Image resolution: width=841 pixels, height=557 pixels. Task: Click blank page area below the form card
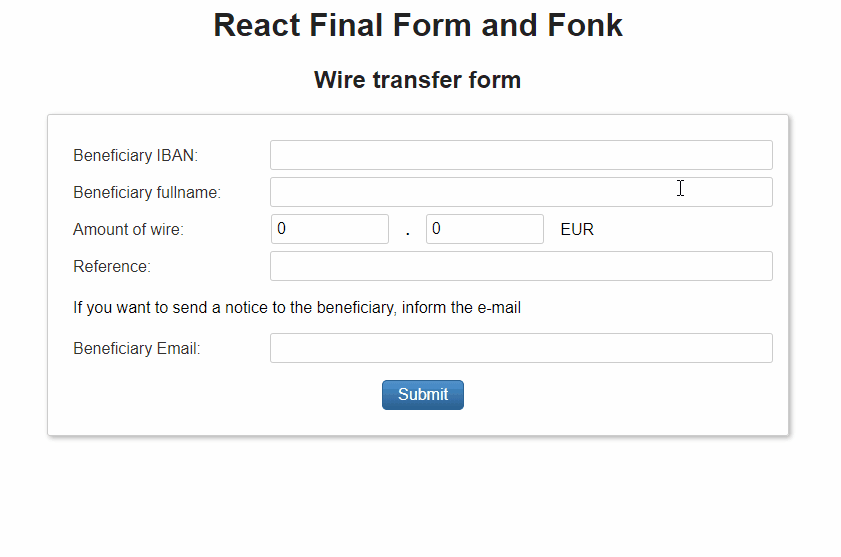(x=418, y=497)
